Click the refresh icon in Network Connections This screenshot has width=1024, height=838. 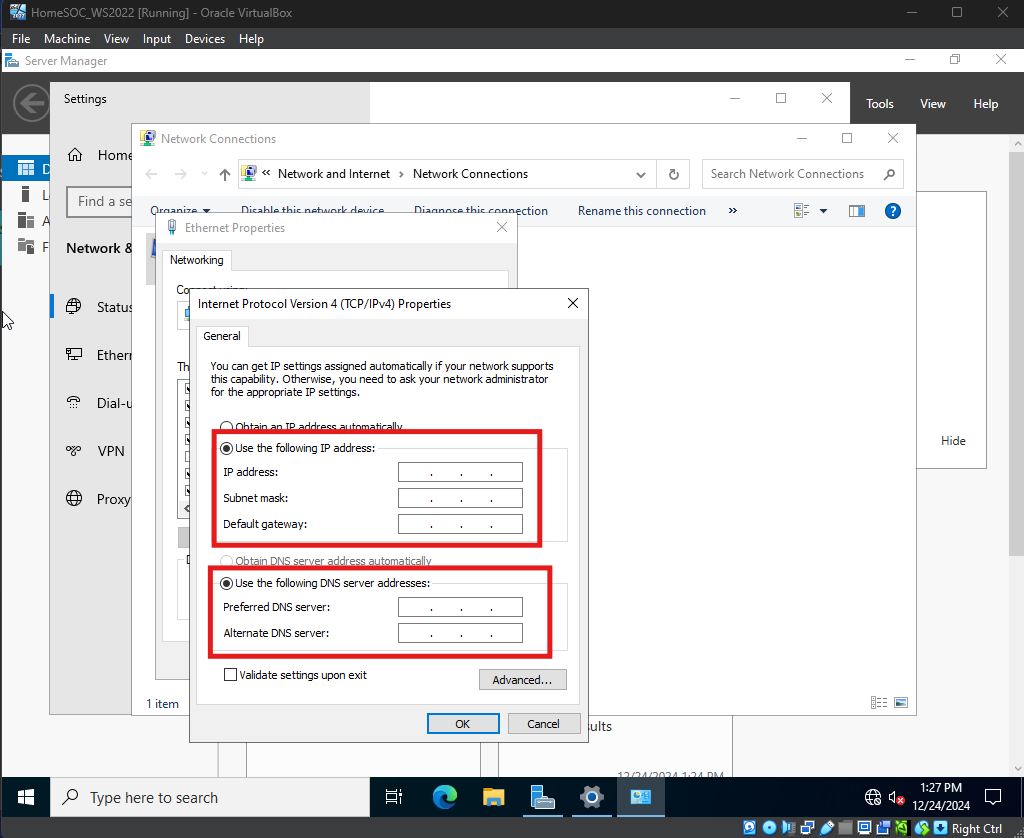point(673,174)
